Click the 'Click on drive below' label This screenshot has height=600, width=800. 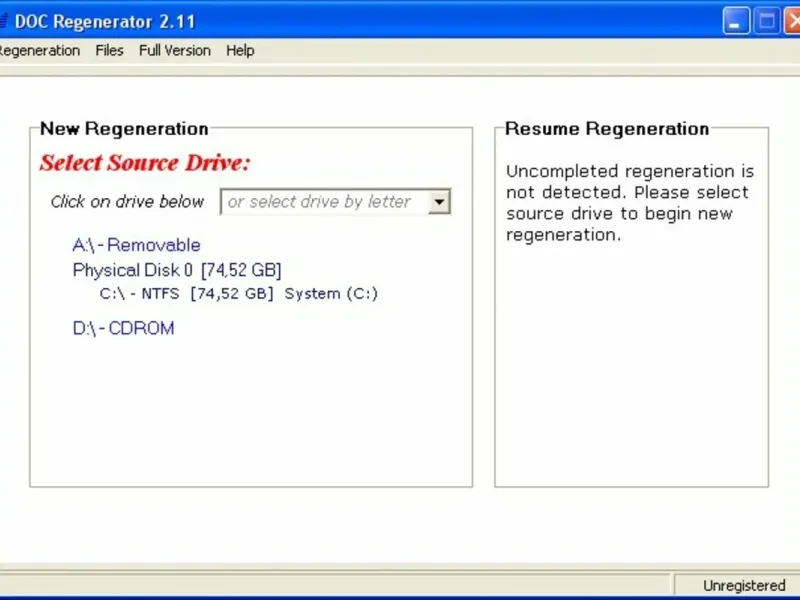click(127, 202)
